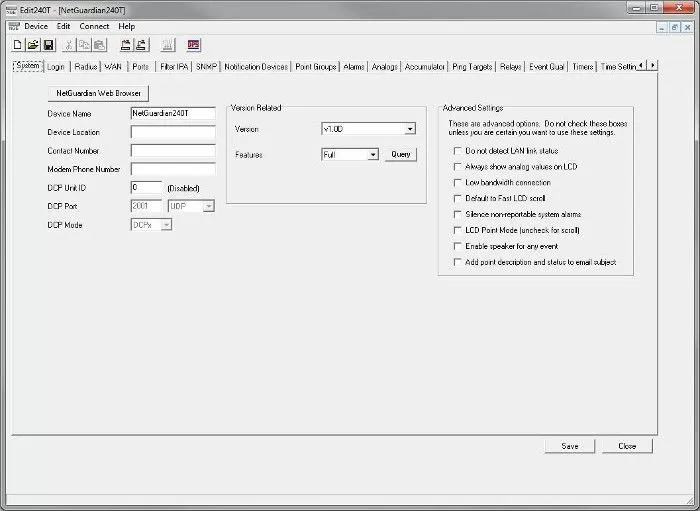
Task: Open the Point Groups tab
Action: point(316,67)
